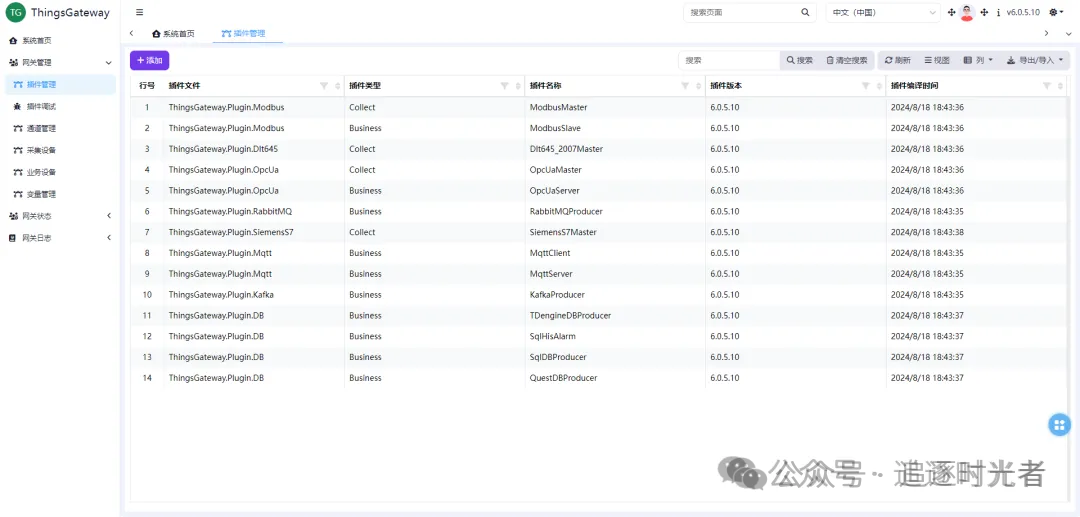1080x517 pixels.
Task: Sort by the 插件版本 column arrows
Action: click(880, 86)
